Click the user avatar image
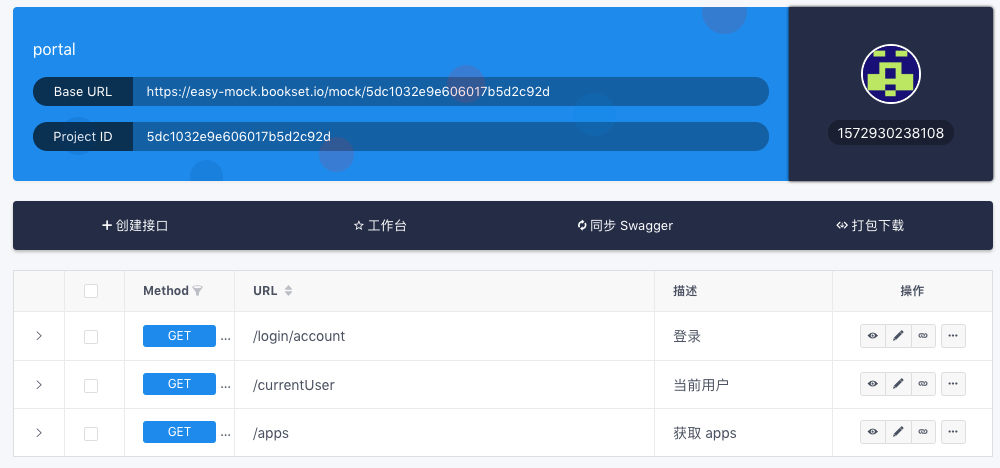The height and width of the screenshot is (468, 1000). (x=890, y=74)
